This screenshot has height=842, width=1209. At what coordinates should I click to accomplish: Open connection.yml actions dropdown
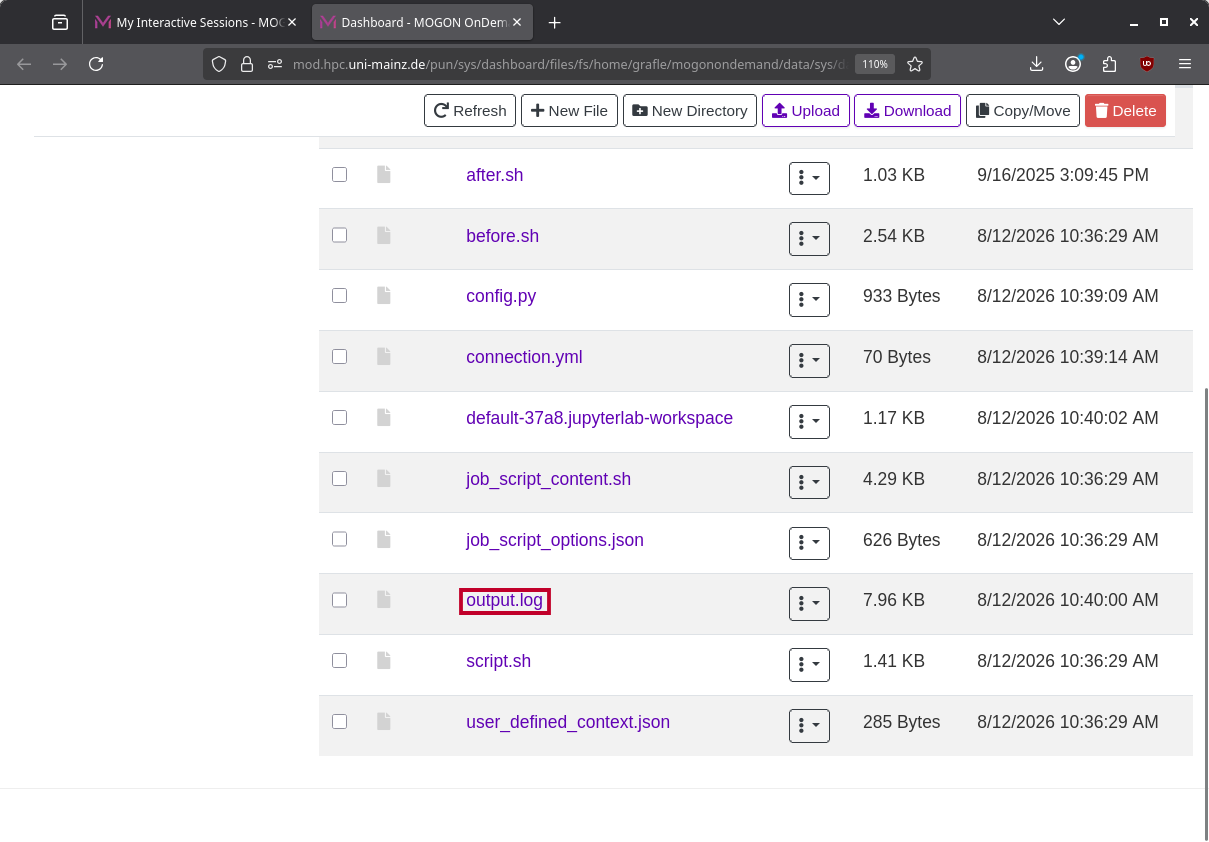pos(809,361)
